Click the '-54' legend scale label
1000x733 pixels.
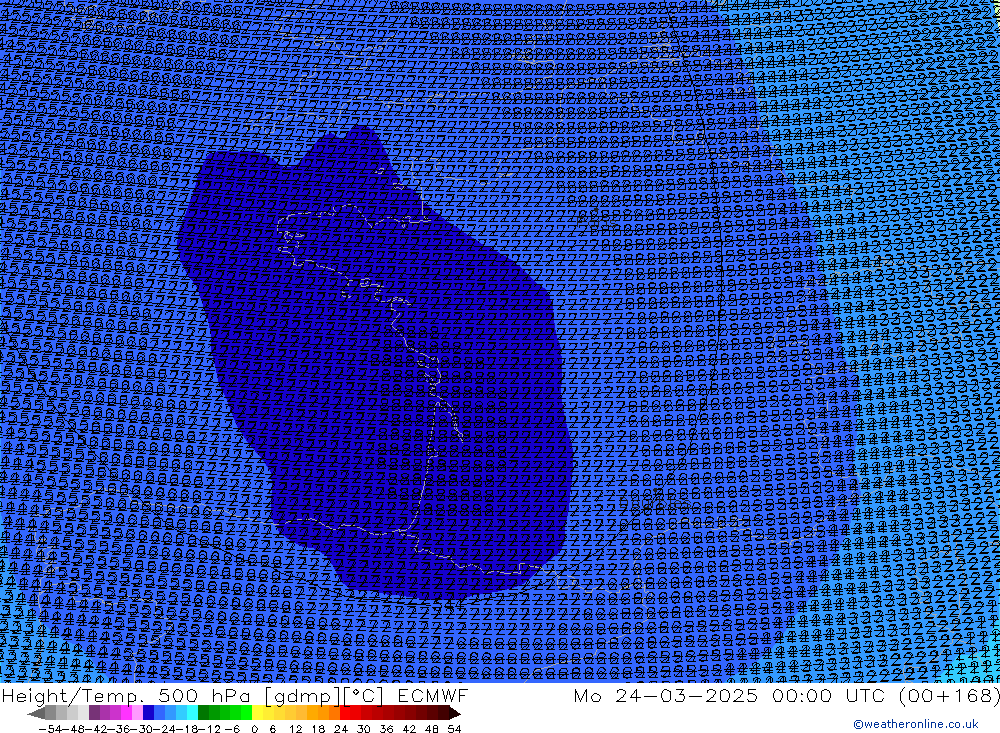coord(50,729)
